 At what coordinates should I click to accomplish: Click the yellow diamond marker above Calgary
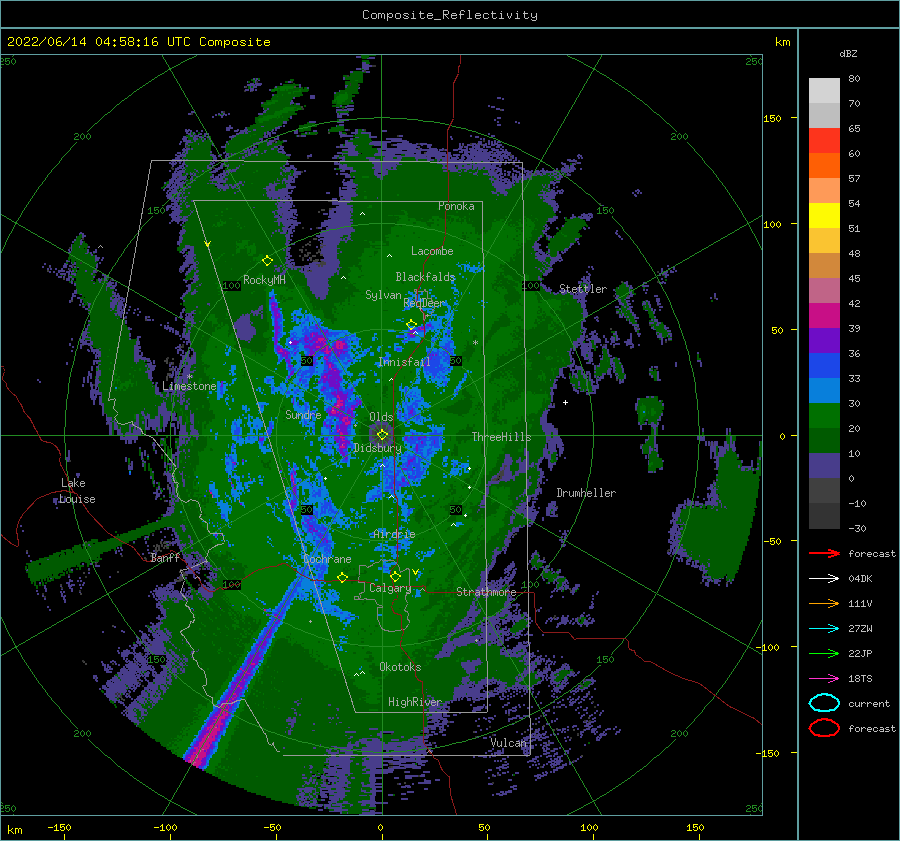pyautogui.click(x=395, y=576)
